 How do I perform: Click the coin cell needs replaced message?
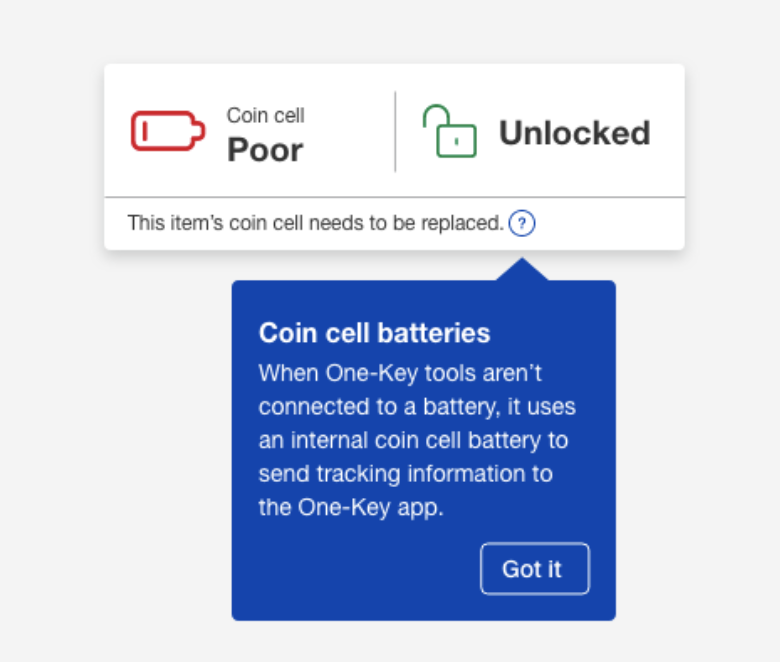316,223
